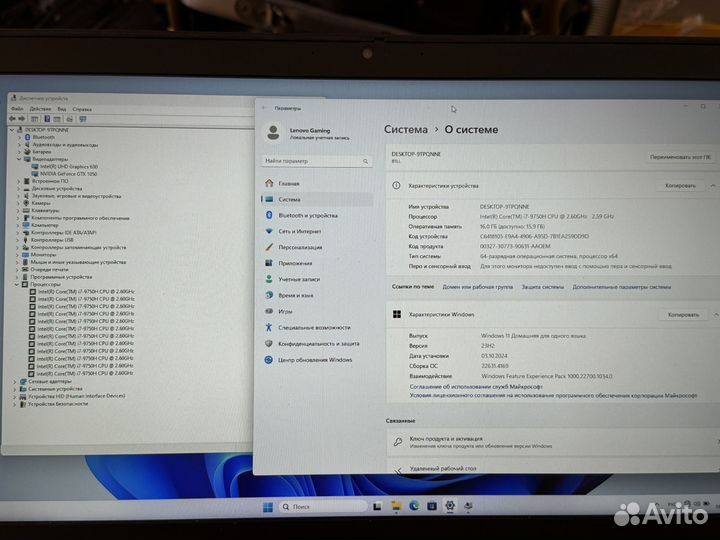
Task: Click the back arrow in Device Manager toolbar
Action: [12, 118]
